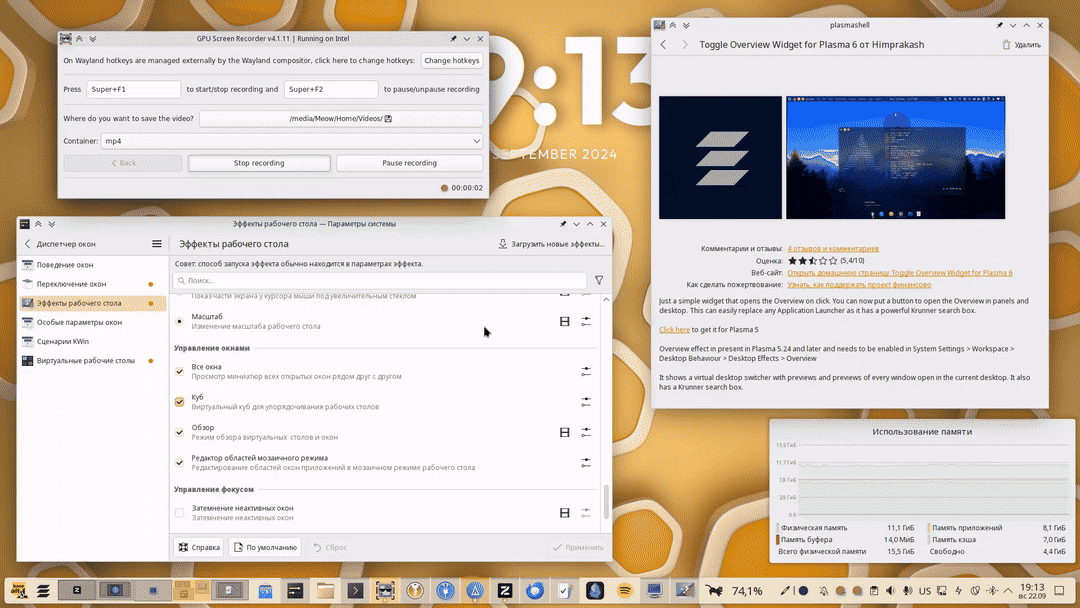
Task: Open Spotify from the taskbar
Action: 624,590
